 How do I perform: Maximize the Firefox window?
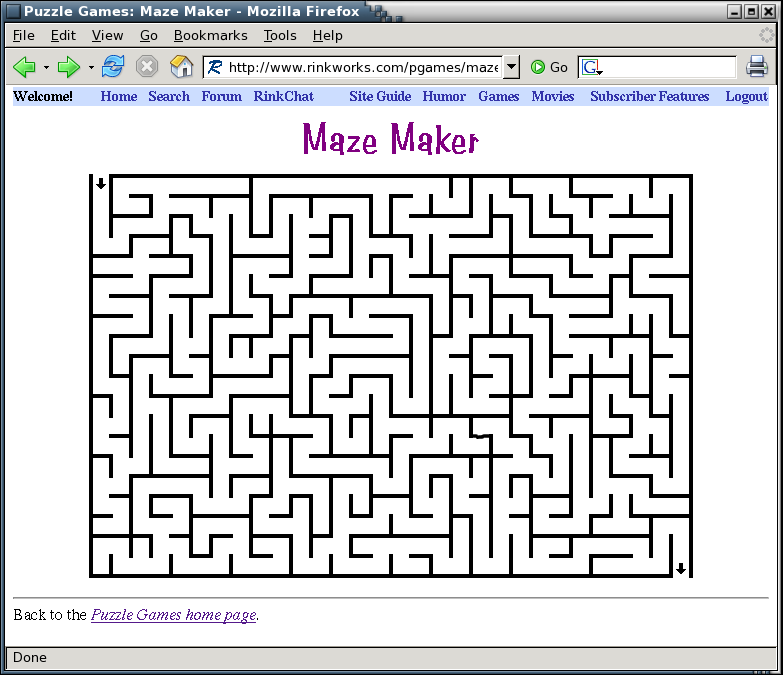click(751, 11)
